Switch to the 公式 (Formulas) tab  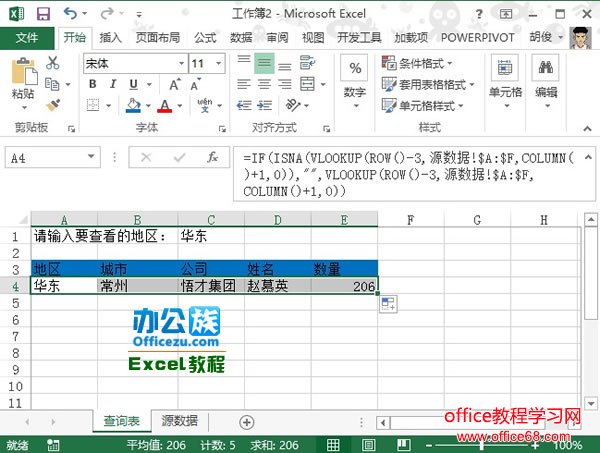(205, 37)
